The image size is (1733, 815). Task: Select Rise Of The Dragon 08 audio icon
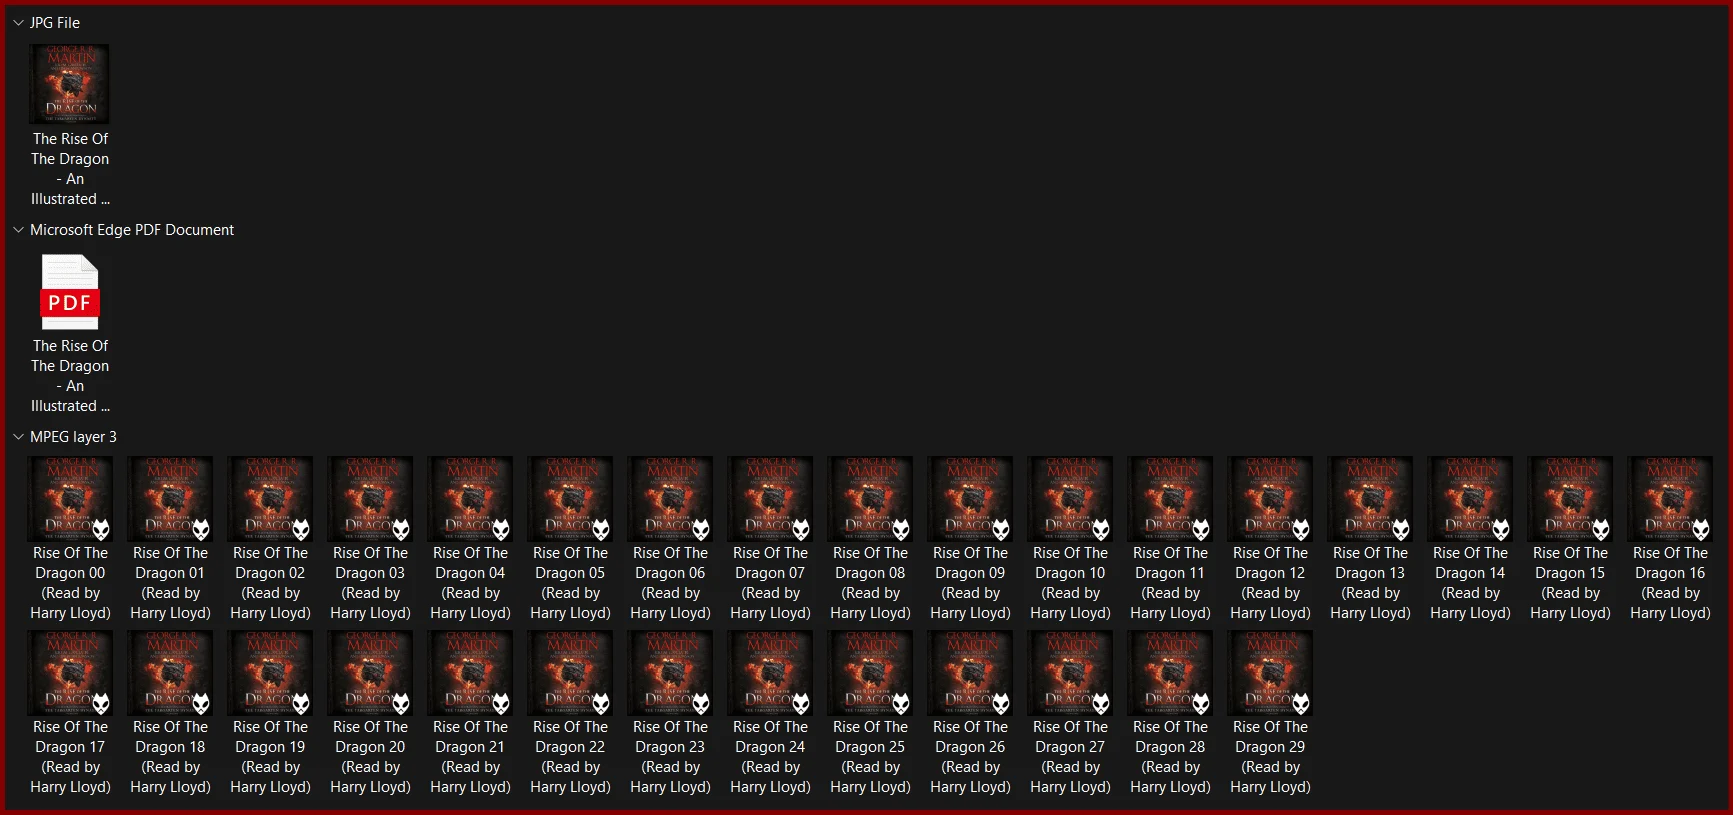click(870, 499)
